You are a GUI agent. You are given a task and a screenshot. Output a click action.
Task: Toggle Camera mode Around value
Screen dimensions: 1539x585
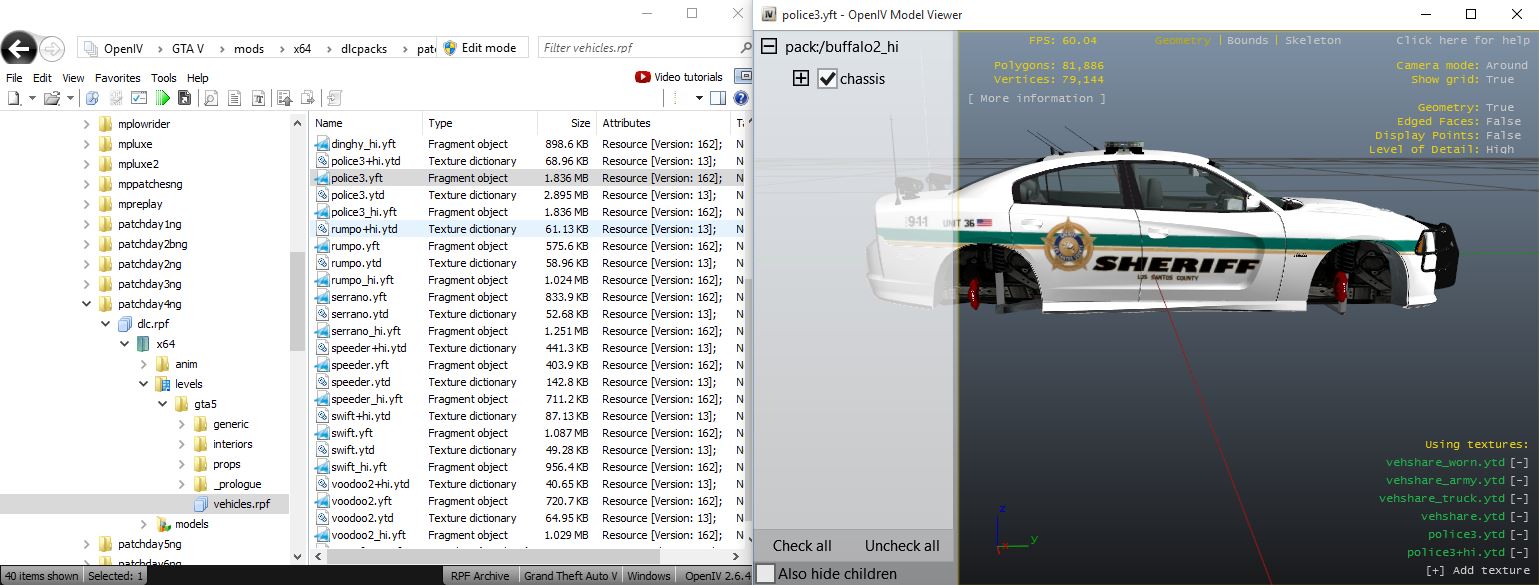[1506, 65]
